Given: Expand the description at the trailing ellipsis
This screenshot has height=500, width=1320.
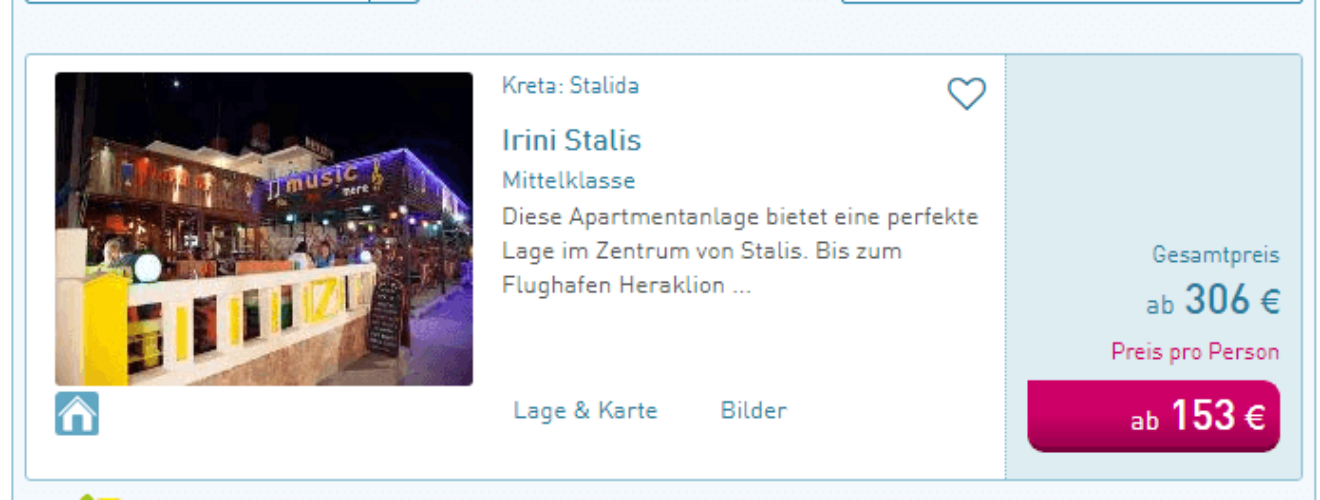Looking at the screenshot, I should 741,286.
